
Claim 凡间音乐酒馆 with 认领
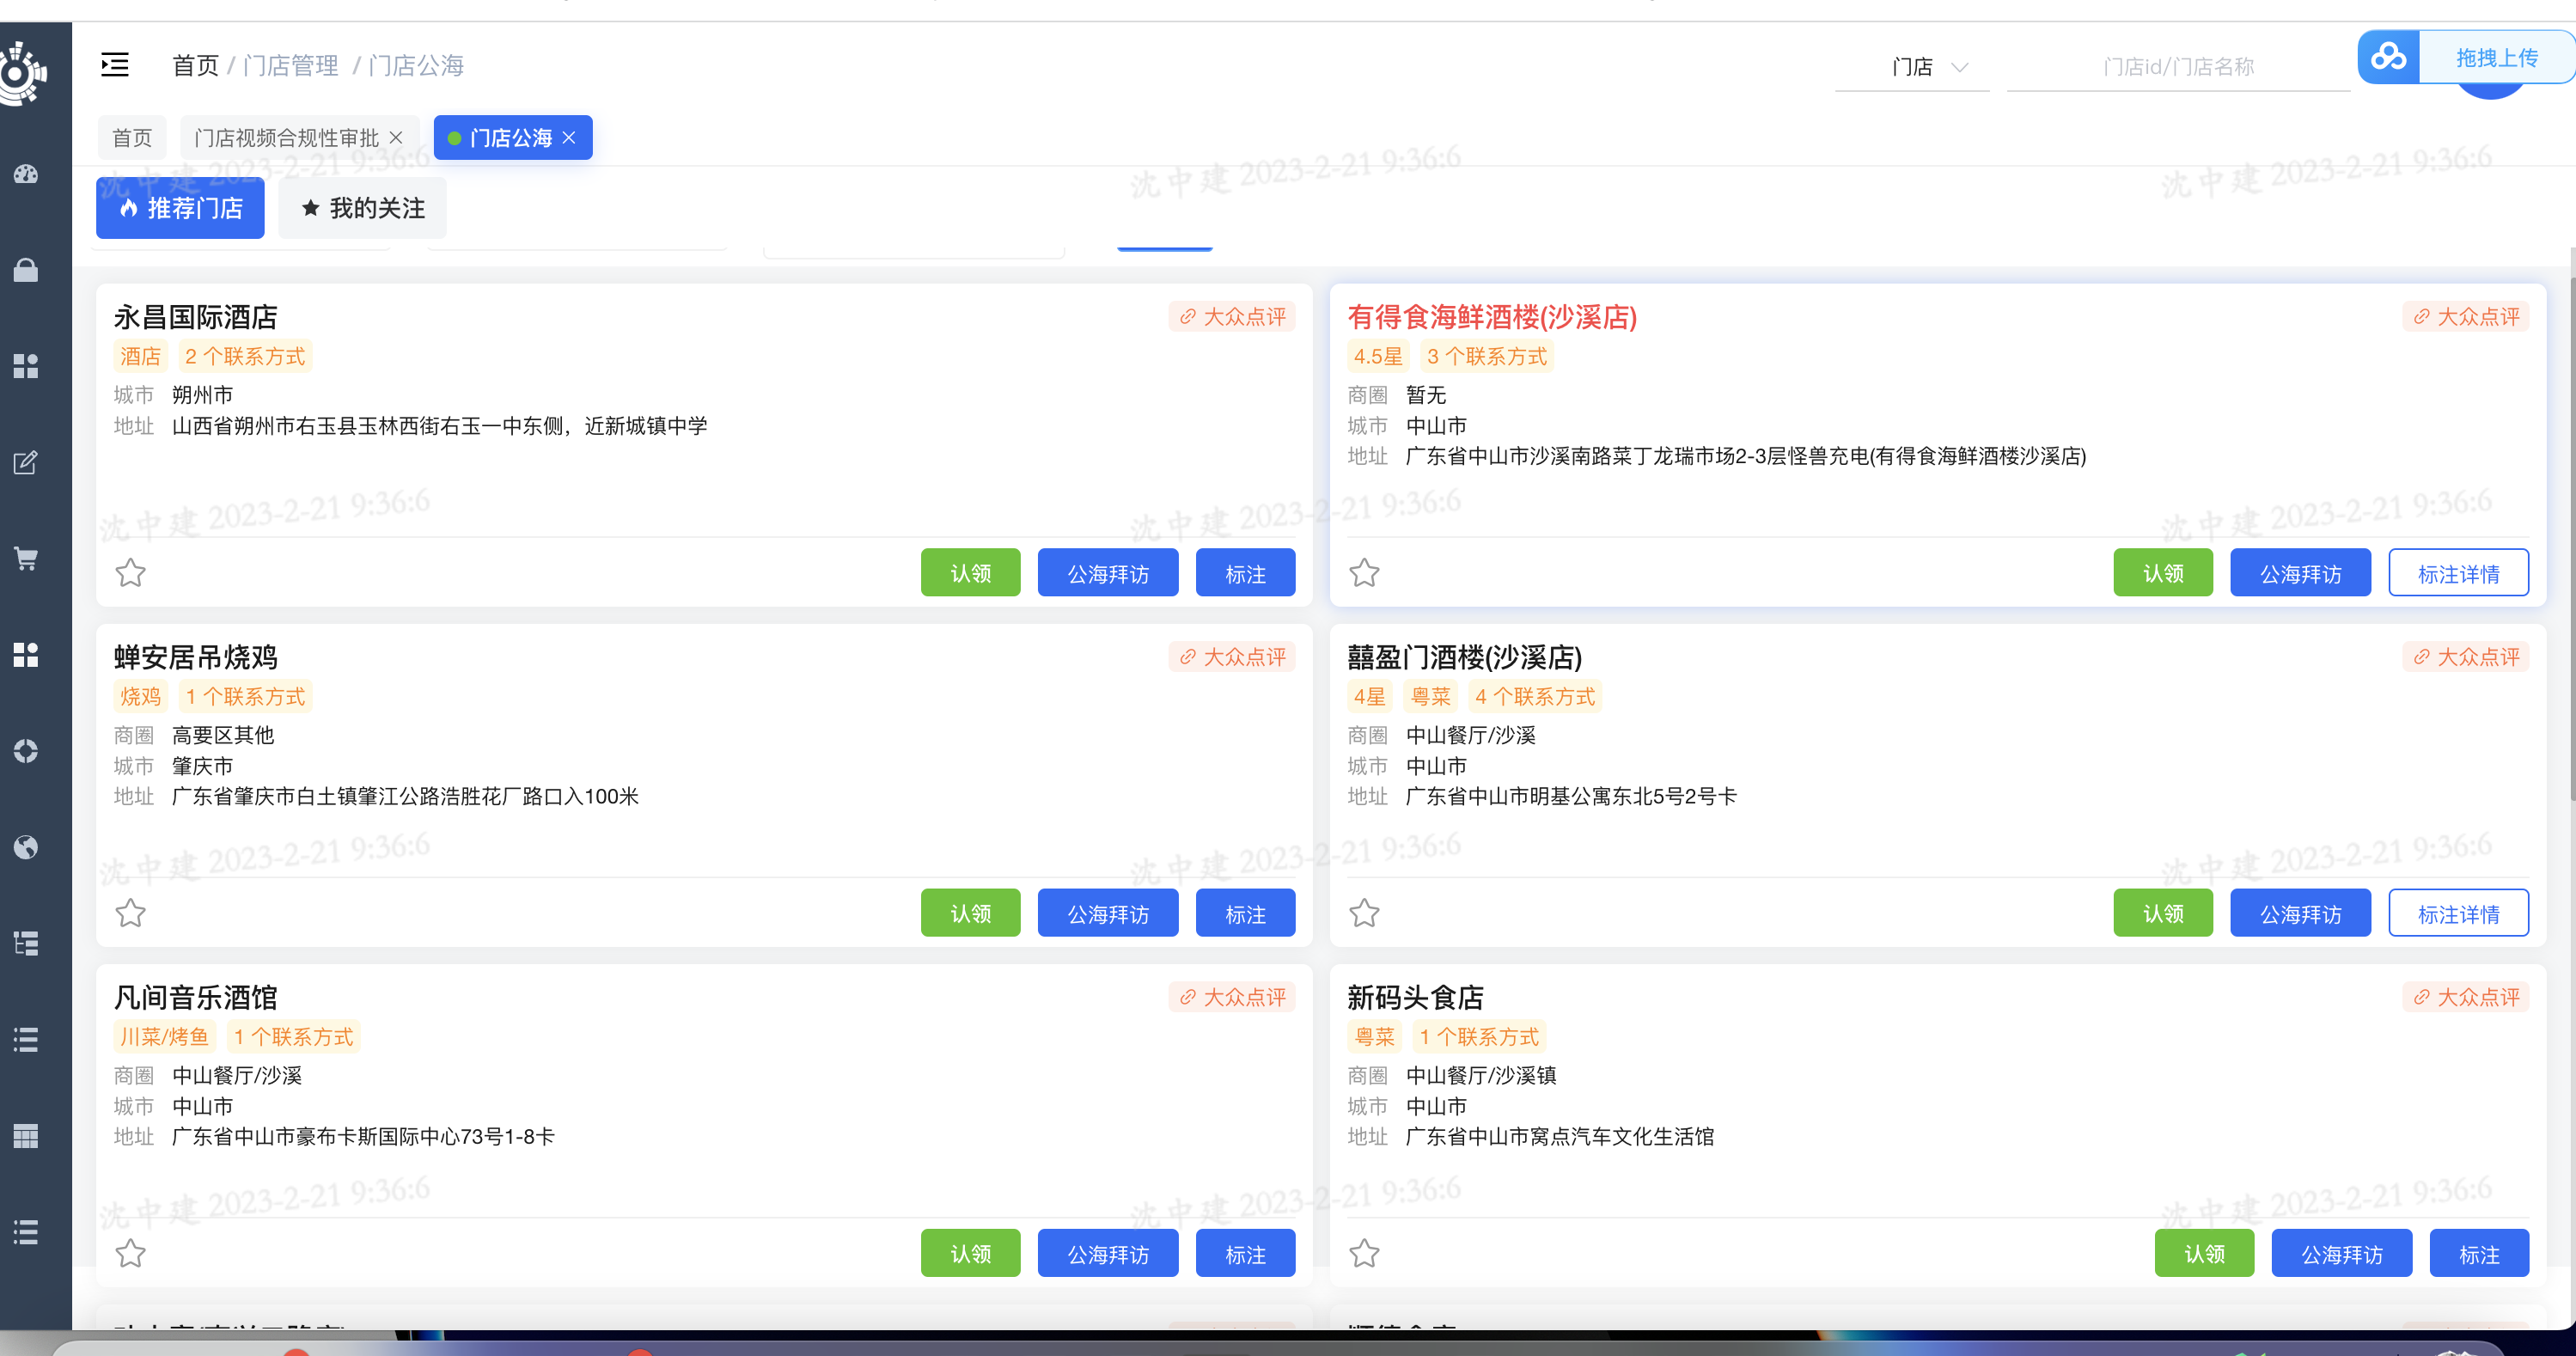tap(970, 1253)
